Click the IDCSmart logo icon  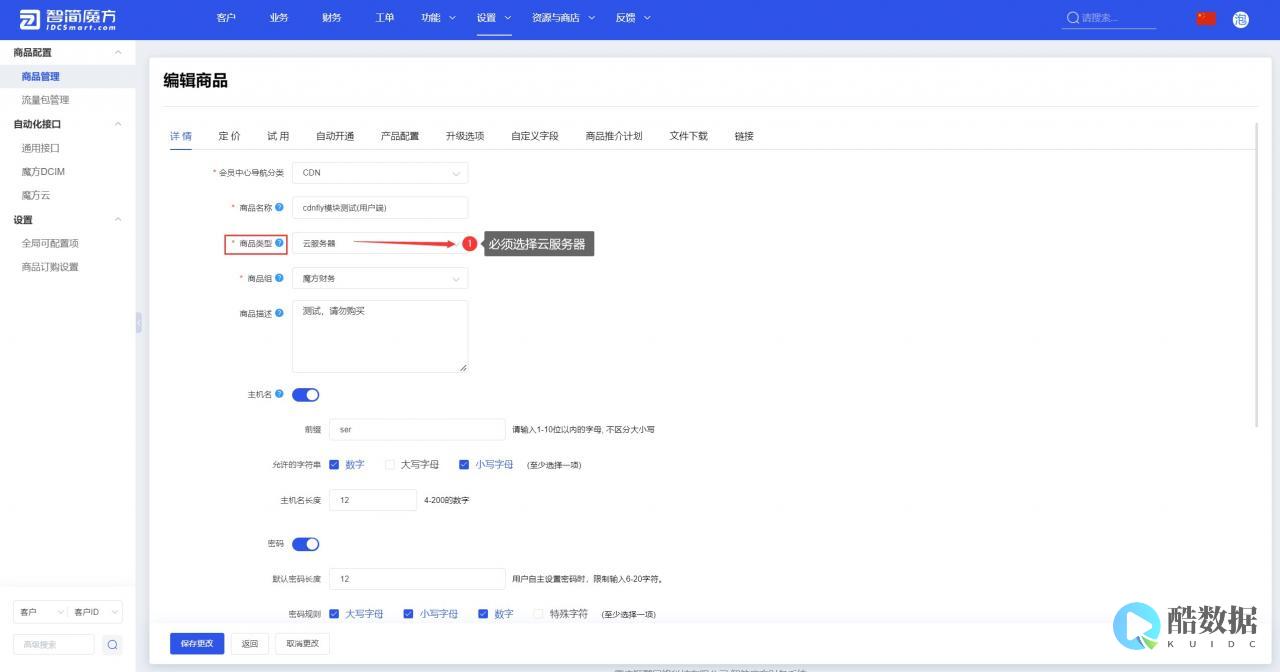coord(30,19)
